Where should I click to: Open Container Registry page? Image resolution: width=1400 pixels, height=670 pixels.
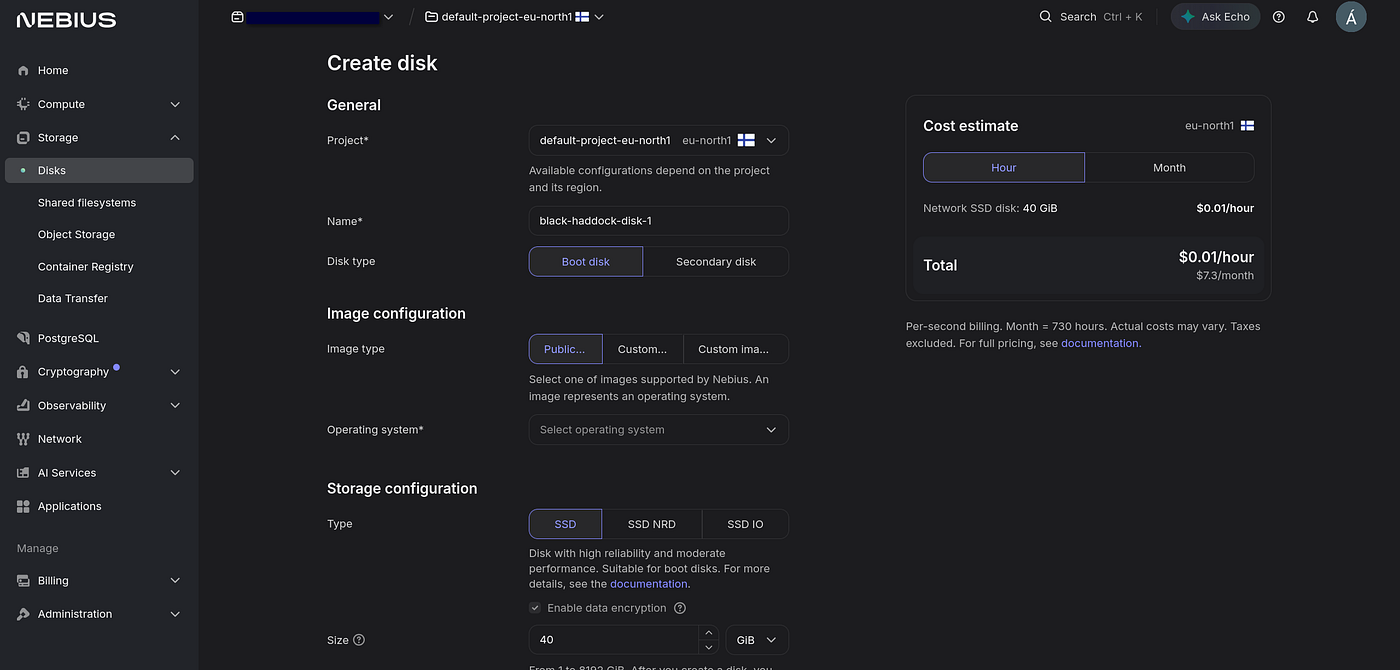pyautogui.click(x=85, y=267)
